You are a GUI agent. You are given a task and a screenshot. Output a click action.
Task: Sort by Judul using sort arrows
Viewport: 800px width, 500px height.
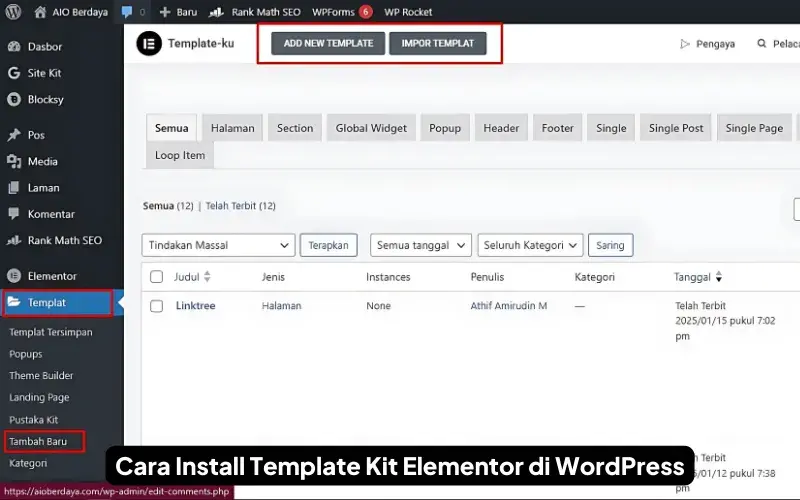click(207, 277)
